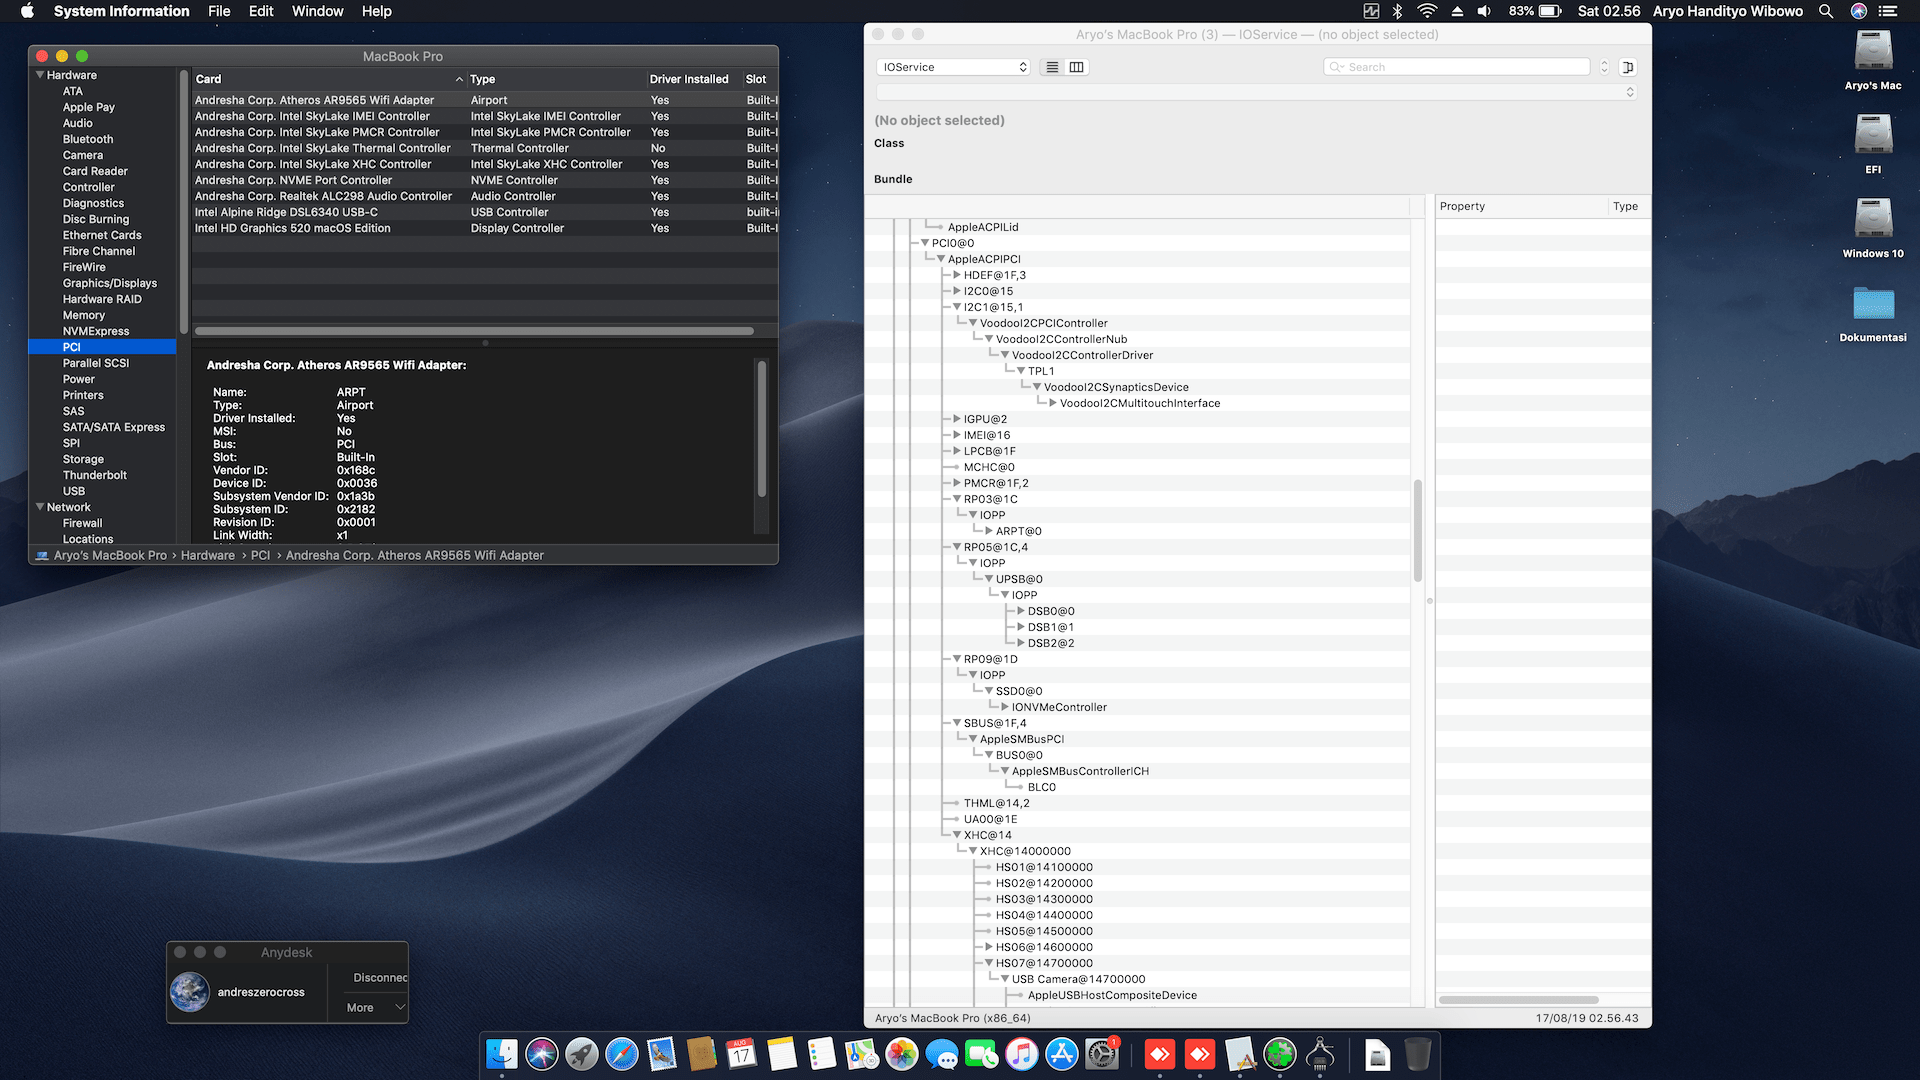Open System Preferences in the dock
The image size is (1920, 1080).
(1102, 1054)
